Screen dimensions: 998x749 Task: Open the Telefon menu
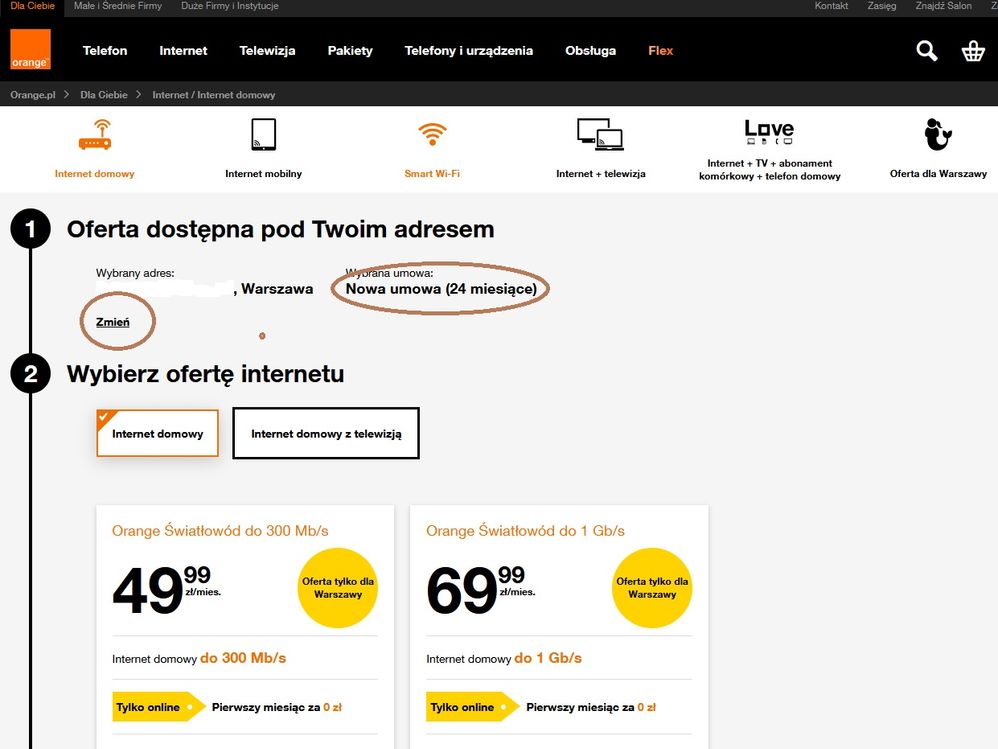tap(105, 51)
